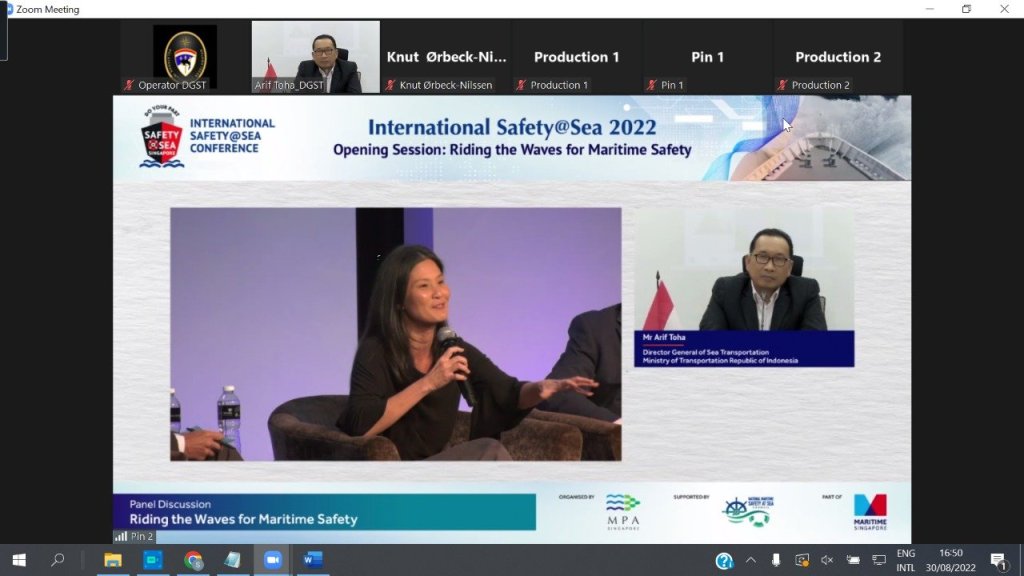Select the Operator DGST participant thumbnail
This screenshot has width=1024, height=576.
185,58
